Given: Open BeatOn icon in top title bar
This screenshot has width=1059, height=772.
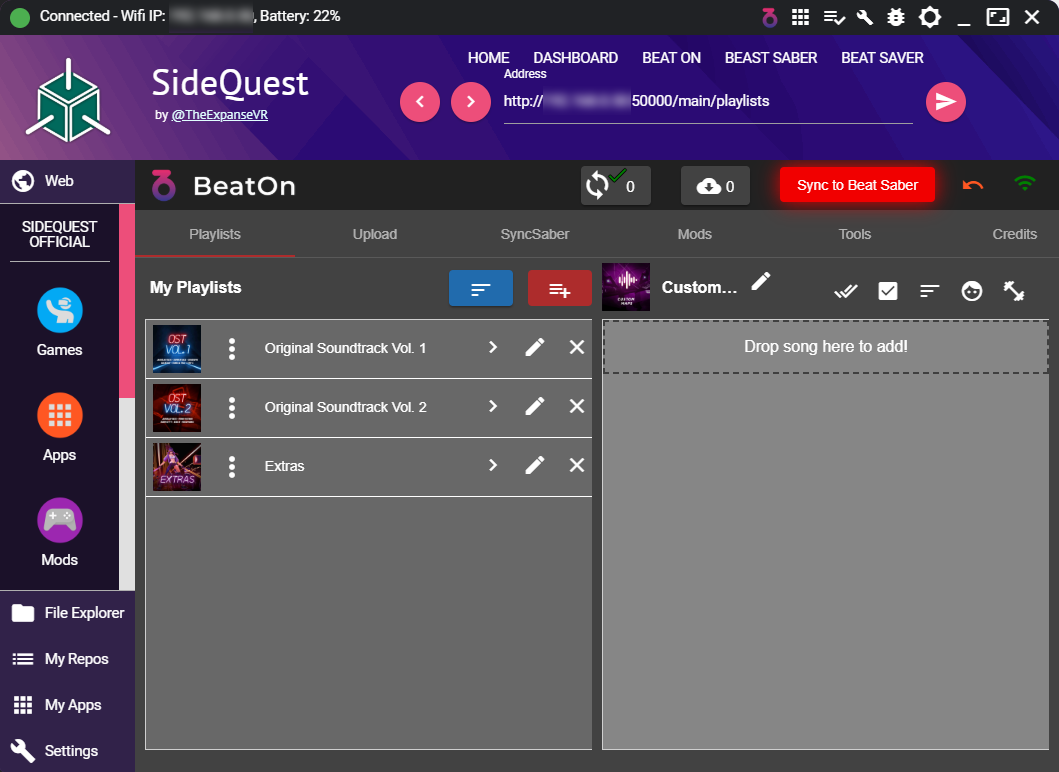Looking at the screenshot, I should (770, 17).
